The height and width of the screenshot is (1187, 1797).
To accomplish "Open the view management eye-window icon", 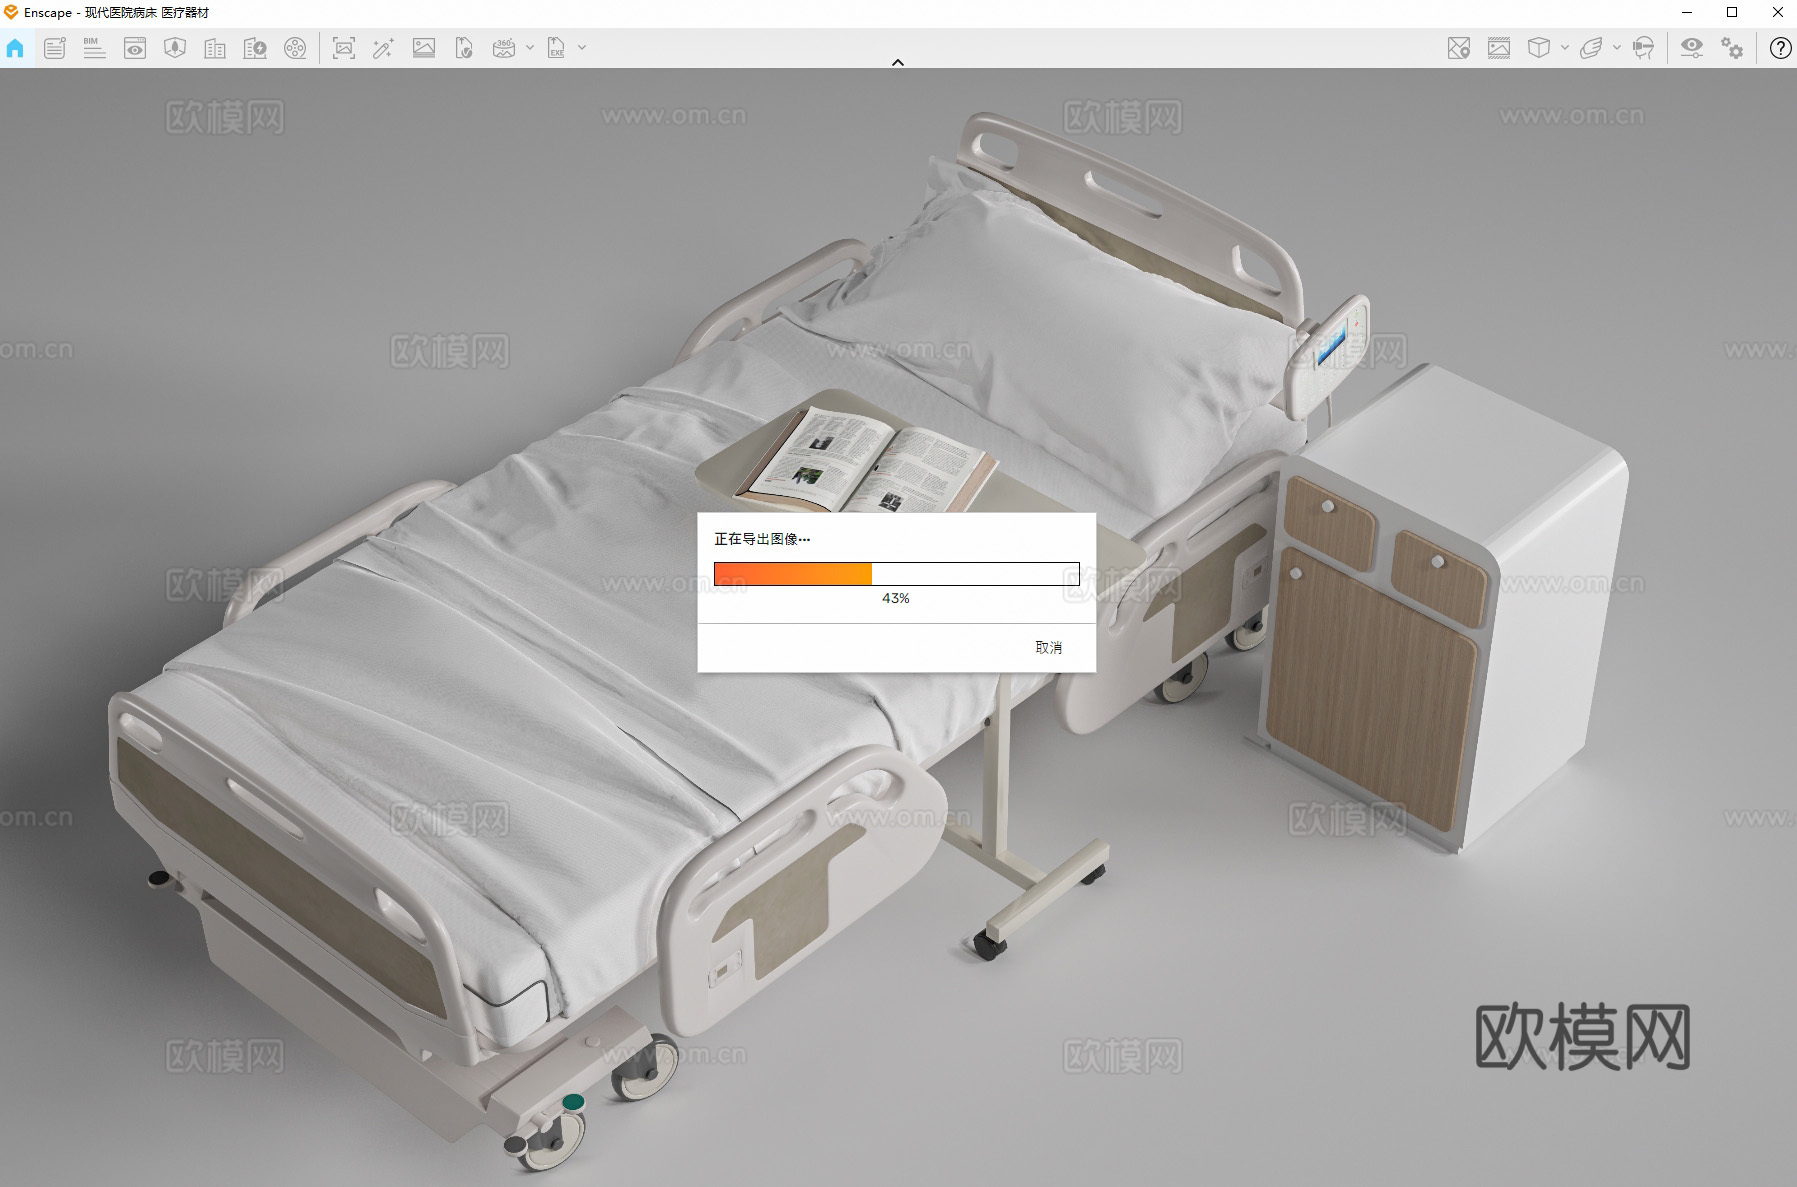I will [135, 48].
